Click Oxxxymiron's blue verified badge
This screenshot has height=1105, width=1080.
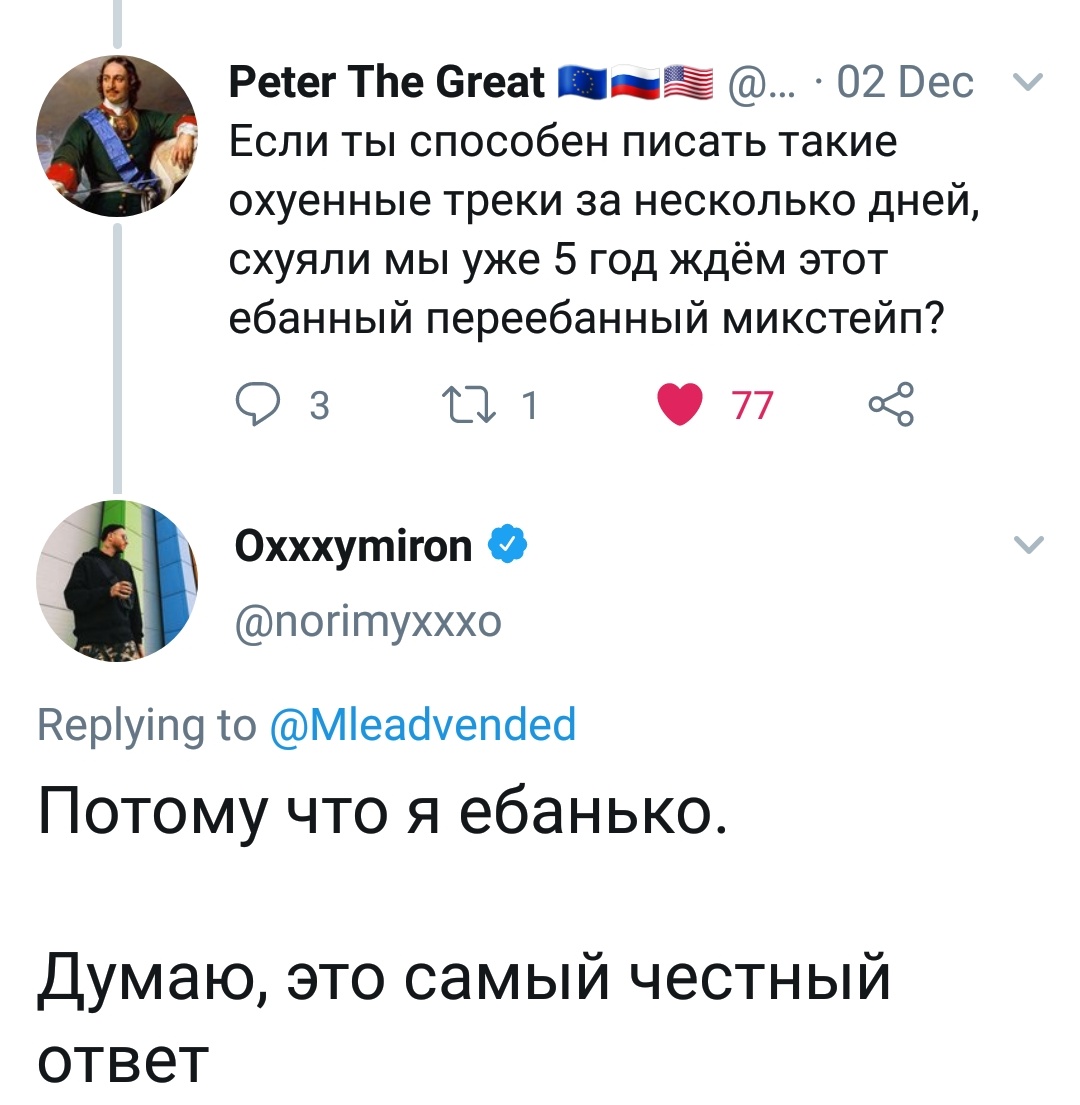coord(506,546)
